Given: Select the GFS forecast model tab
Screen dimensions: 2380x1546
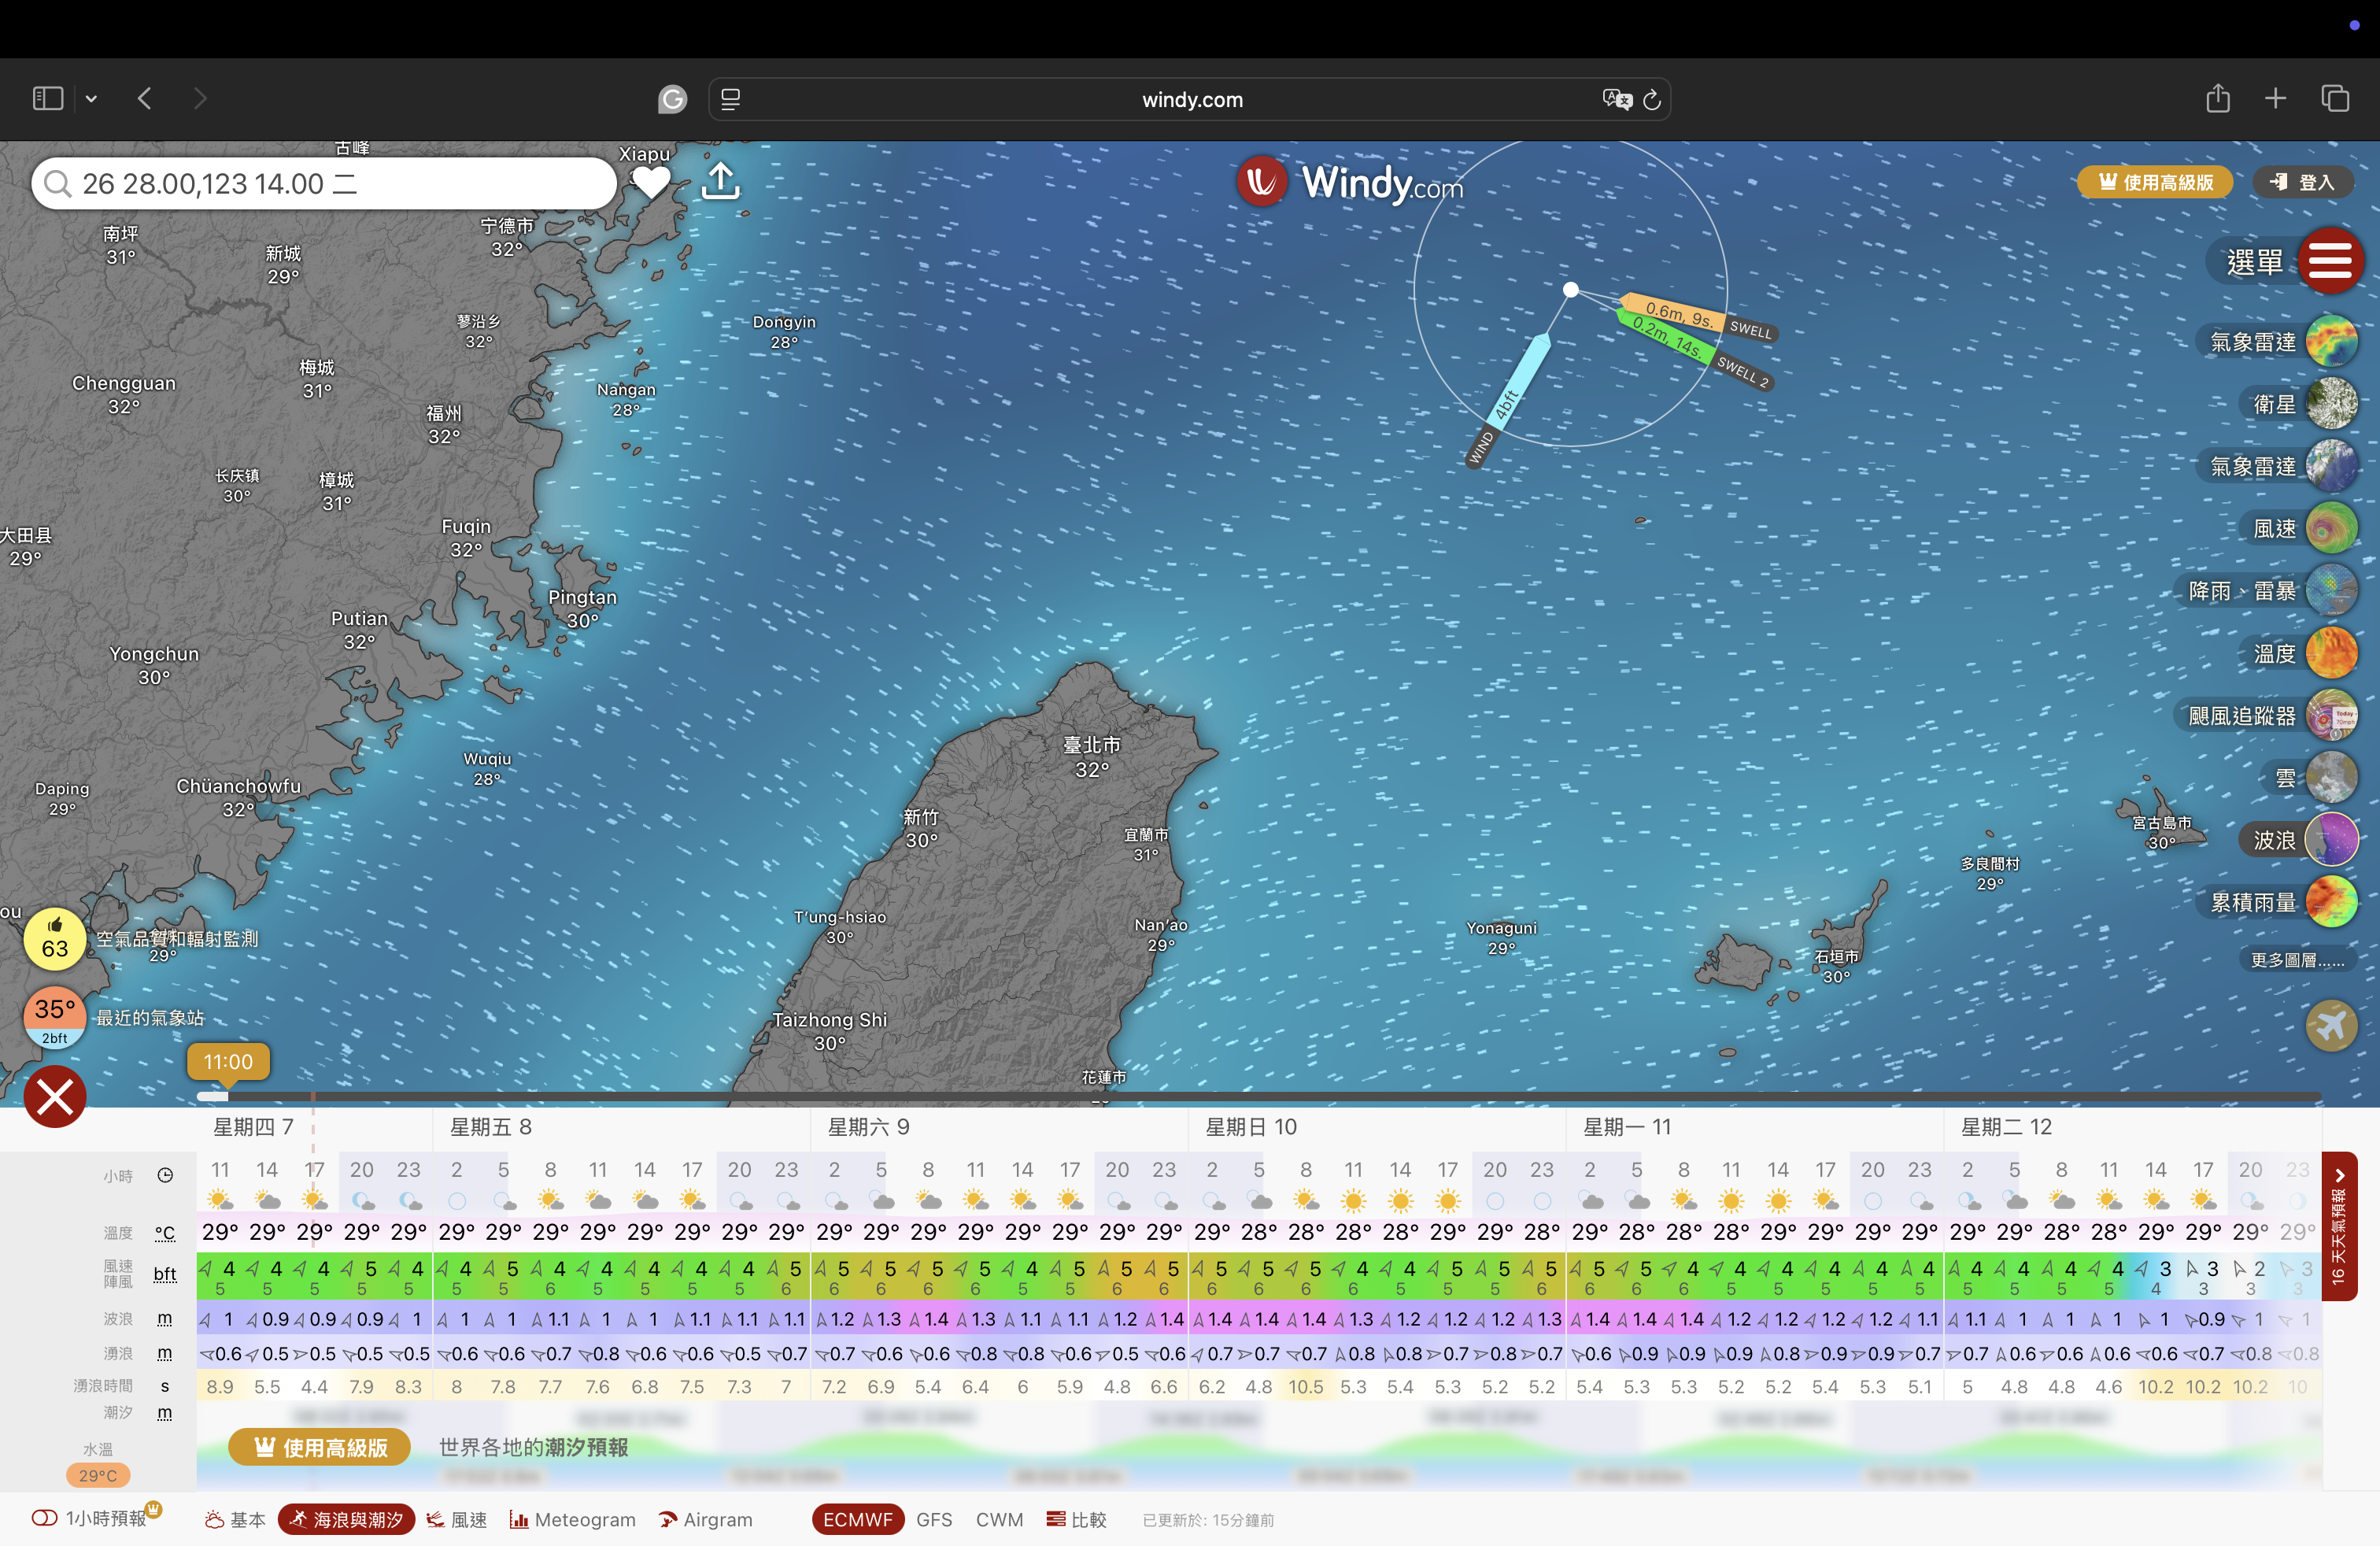Looking at the screenshot, I should [x=933, y=1519].
